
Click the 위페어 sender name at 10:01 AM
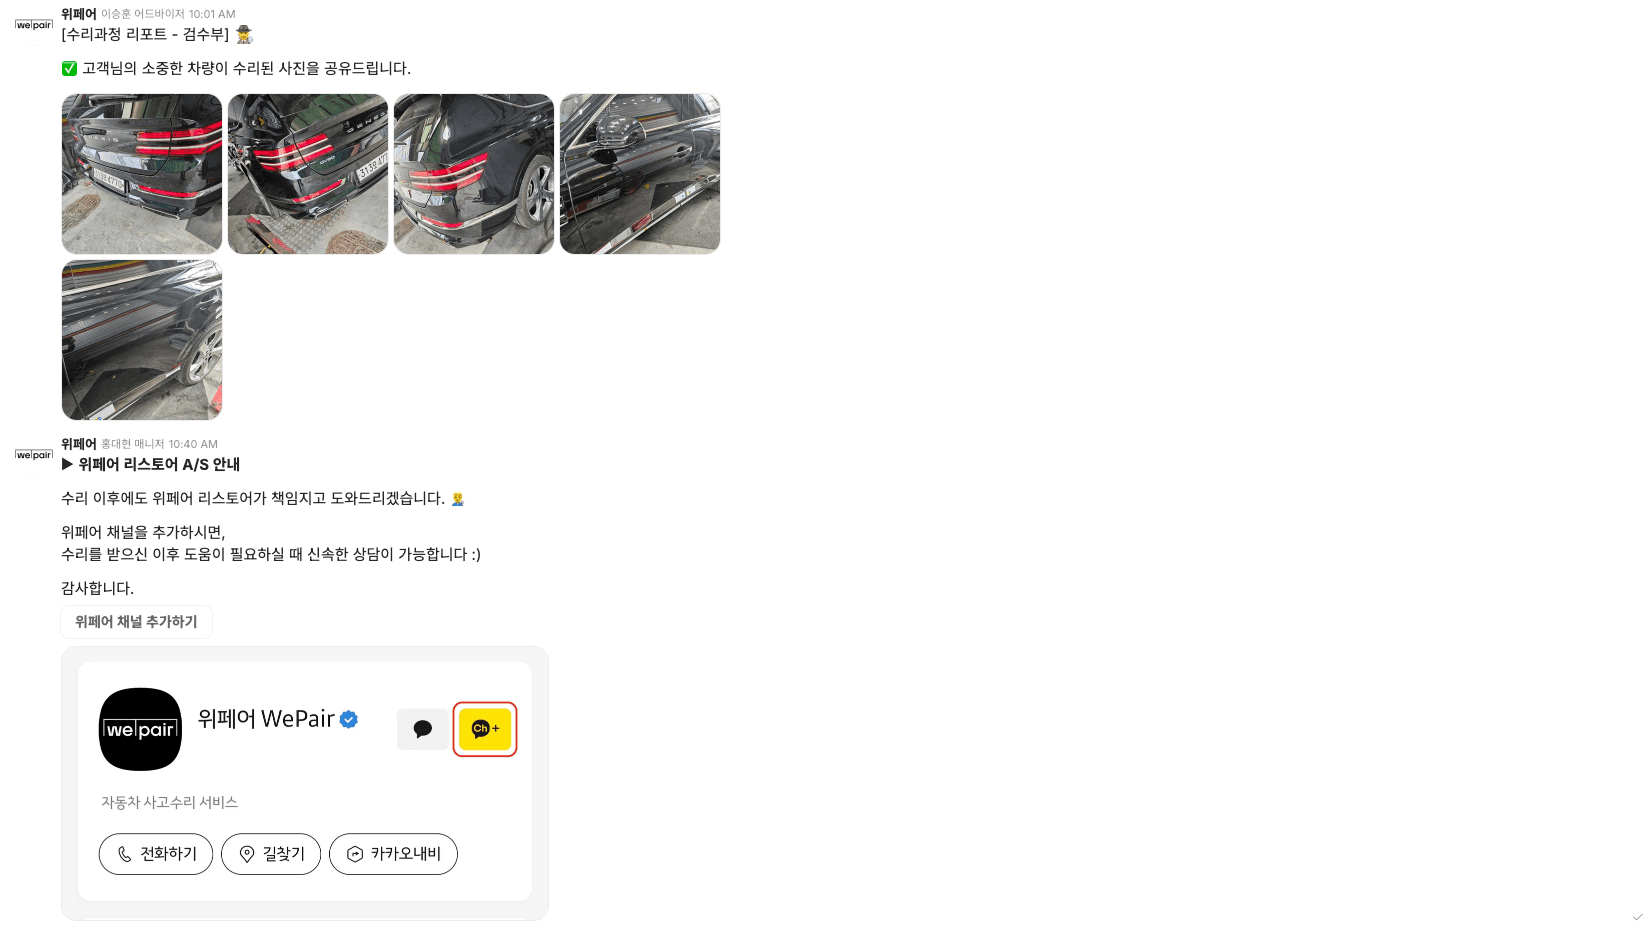(x=79, y=14)
